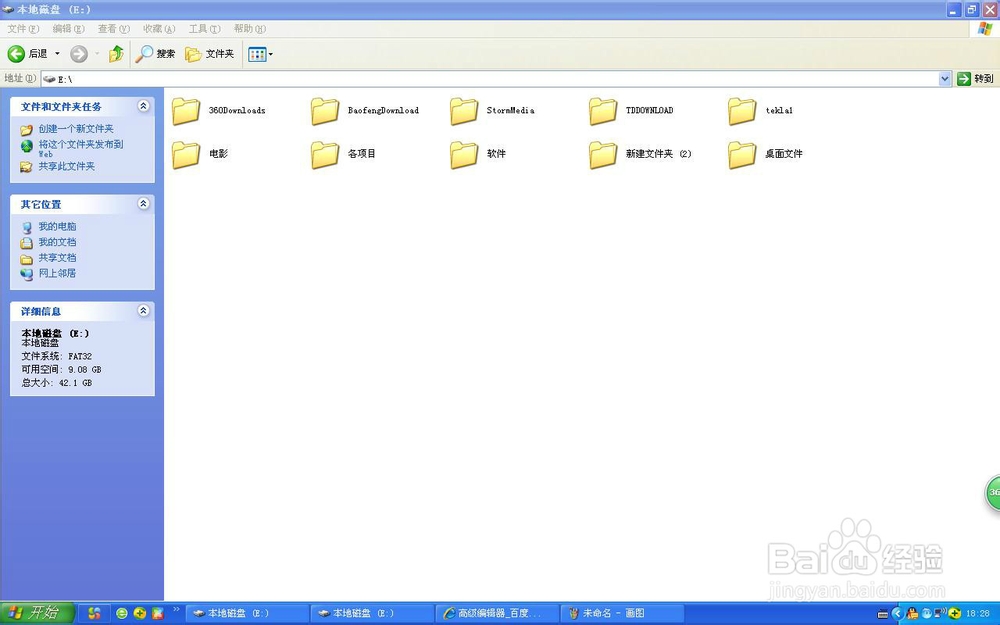The image size is (1000, 625).
Task: Toggle the Folders (文件夹) pane button
Action: (x=210, y=54)
